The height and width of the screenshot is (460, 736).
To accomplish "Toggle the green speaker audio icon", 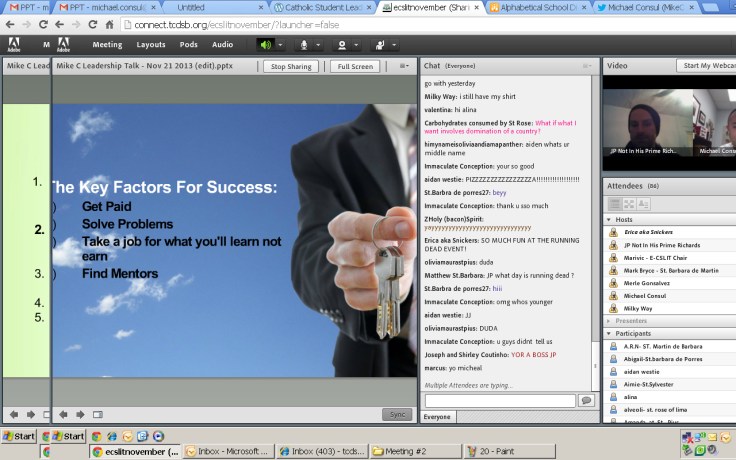I will coord(265,45).
